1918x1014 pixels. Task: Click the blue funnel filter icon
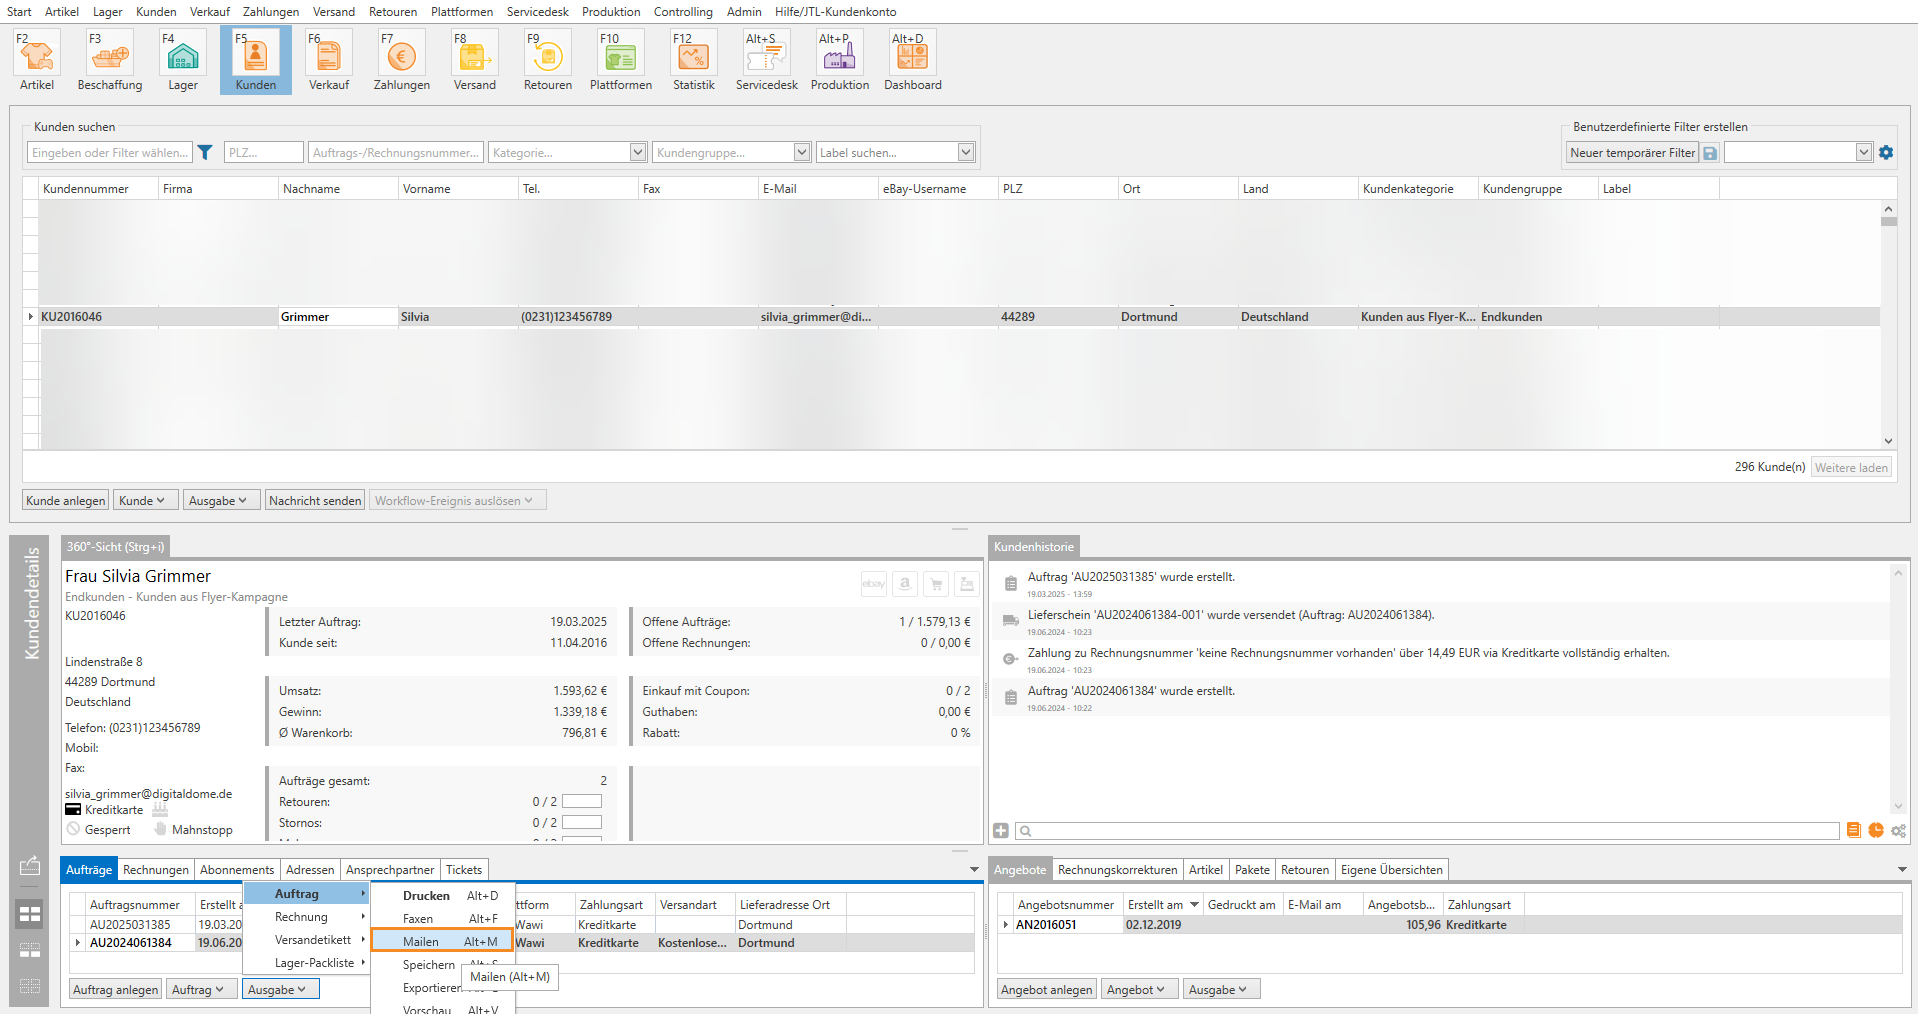tap(205, 153)
